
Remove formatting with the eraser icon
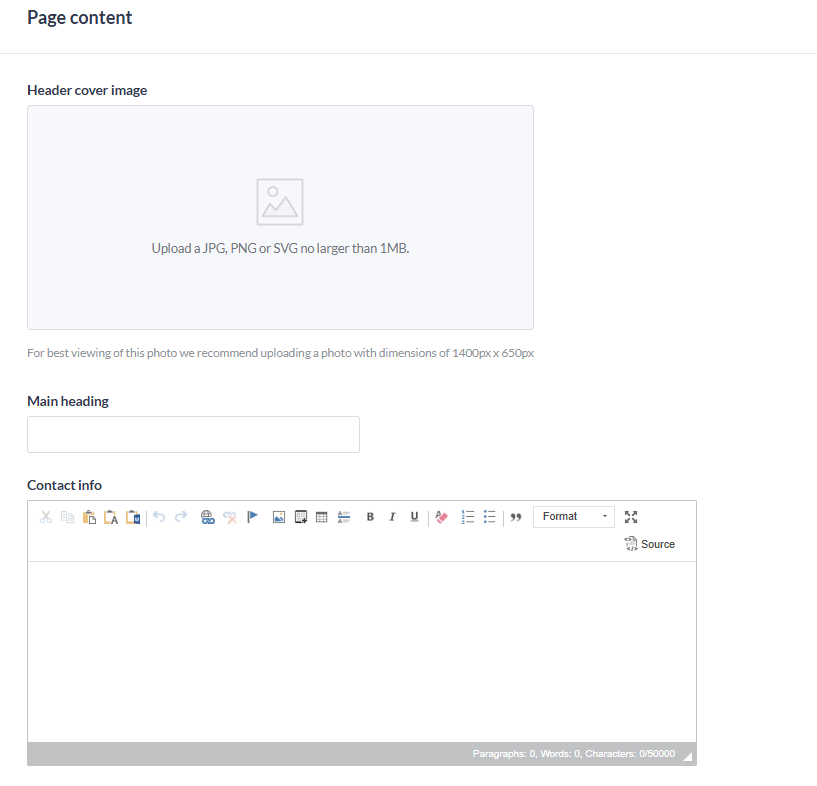(441, 517)
